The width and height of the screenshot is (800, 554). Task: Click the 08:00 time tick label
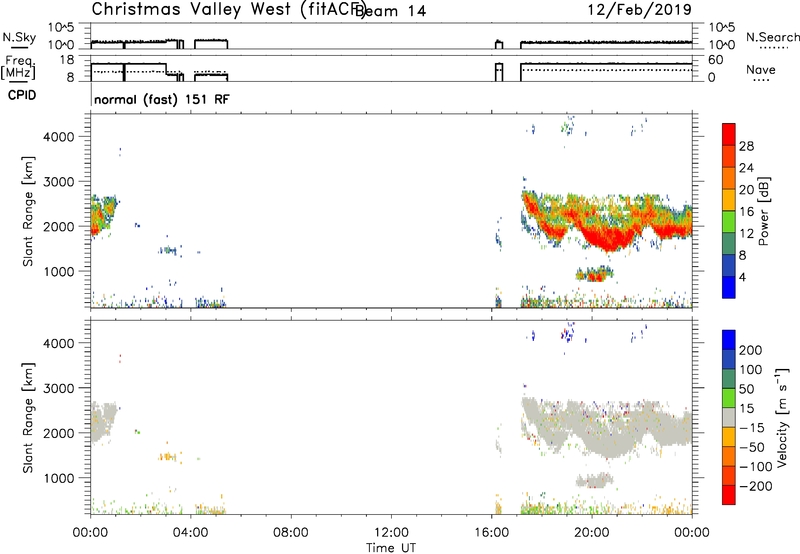(x=291, y=533)
